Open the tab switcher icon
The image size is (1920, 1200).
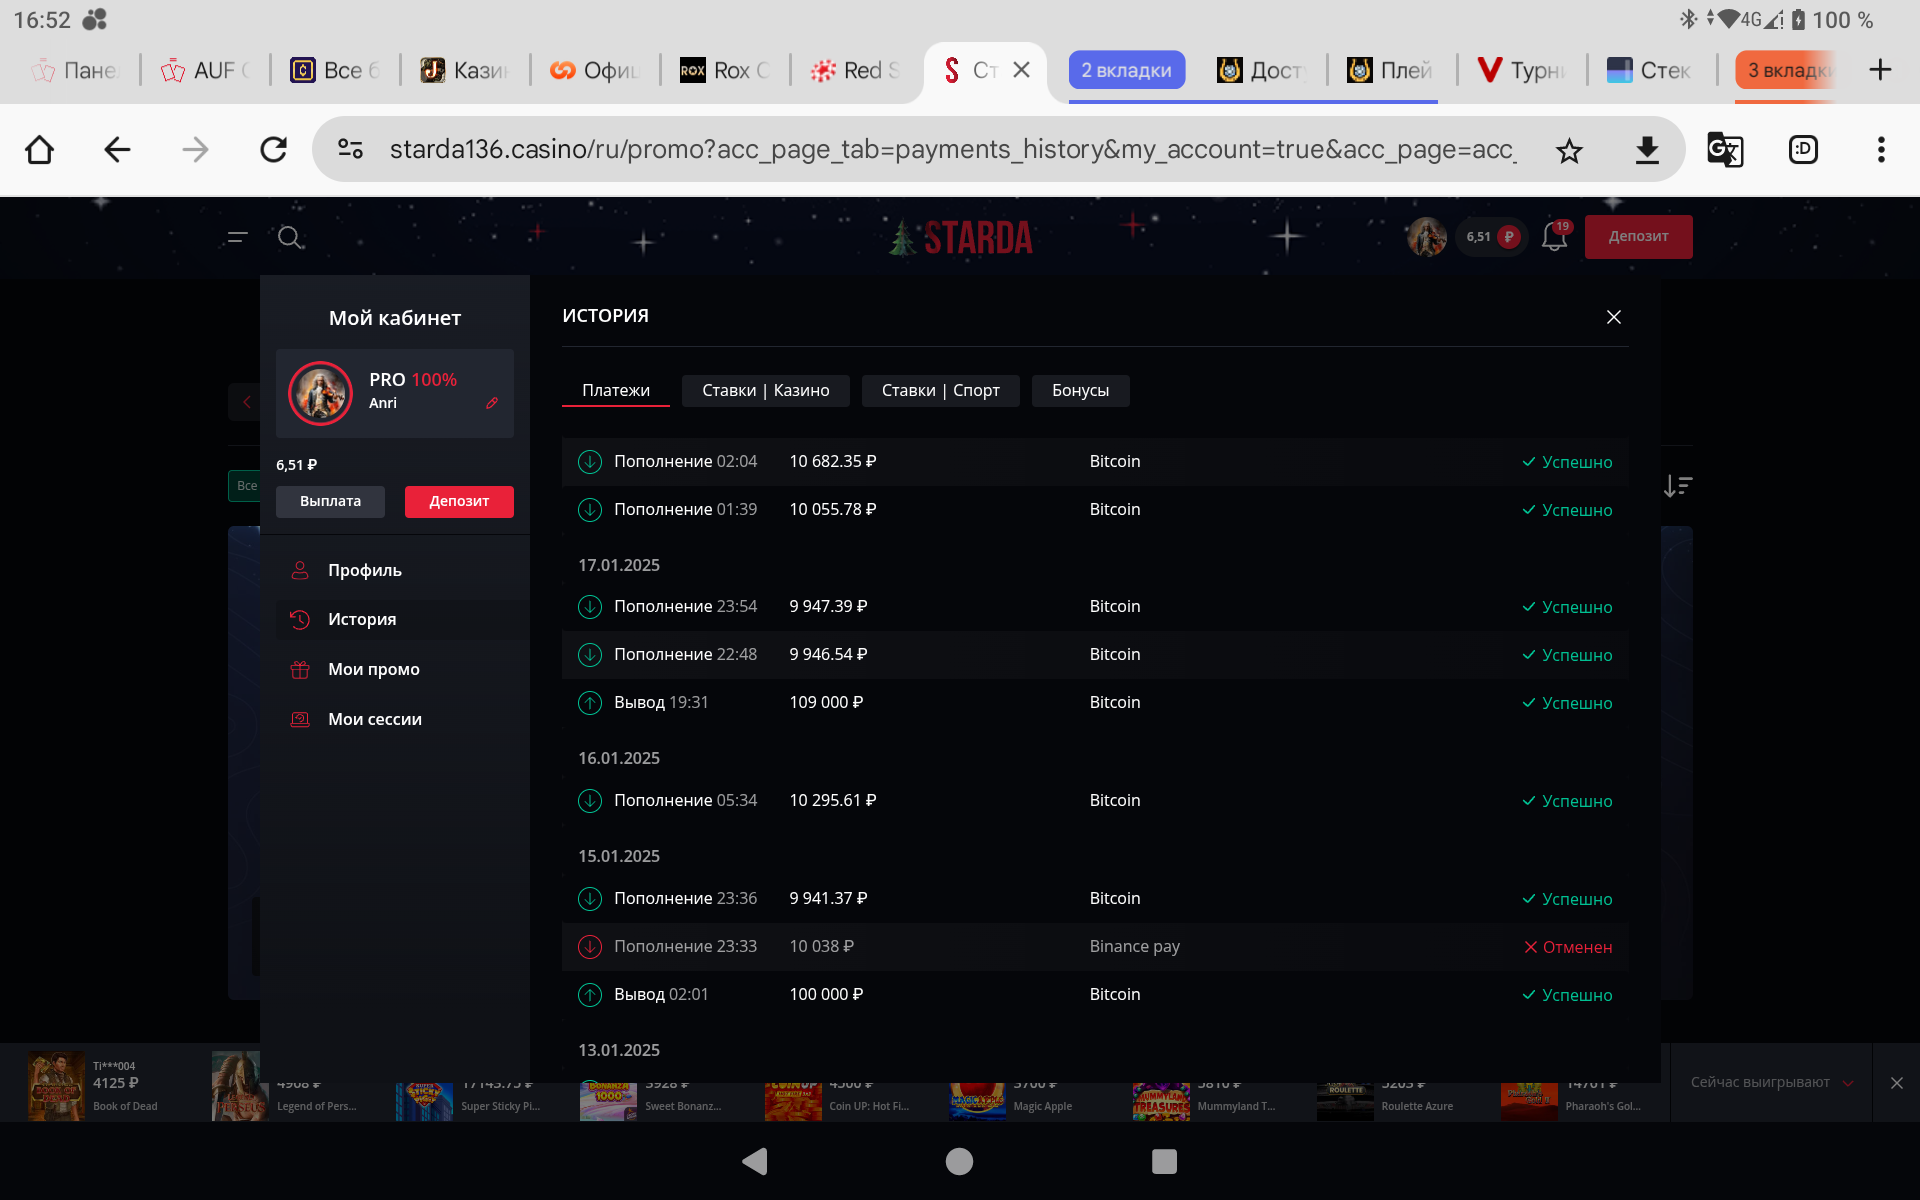click(1803, 150)
